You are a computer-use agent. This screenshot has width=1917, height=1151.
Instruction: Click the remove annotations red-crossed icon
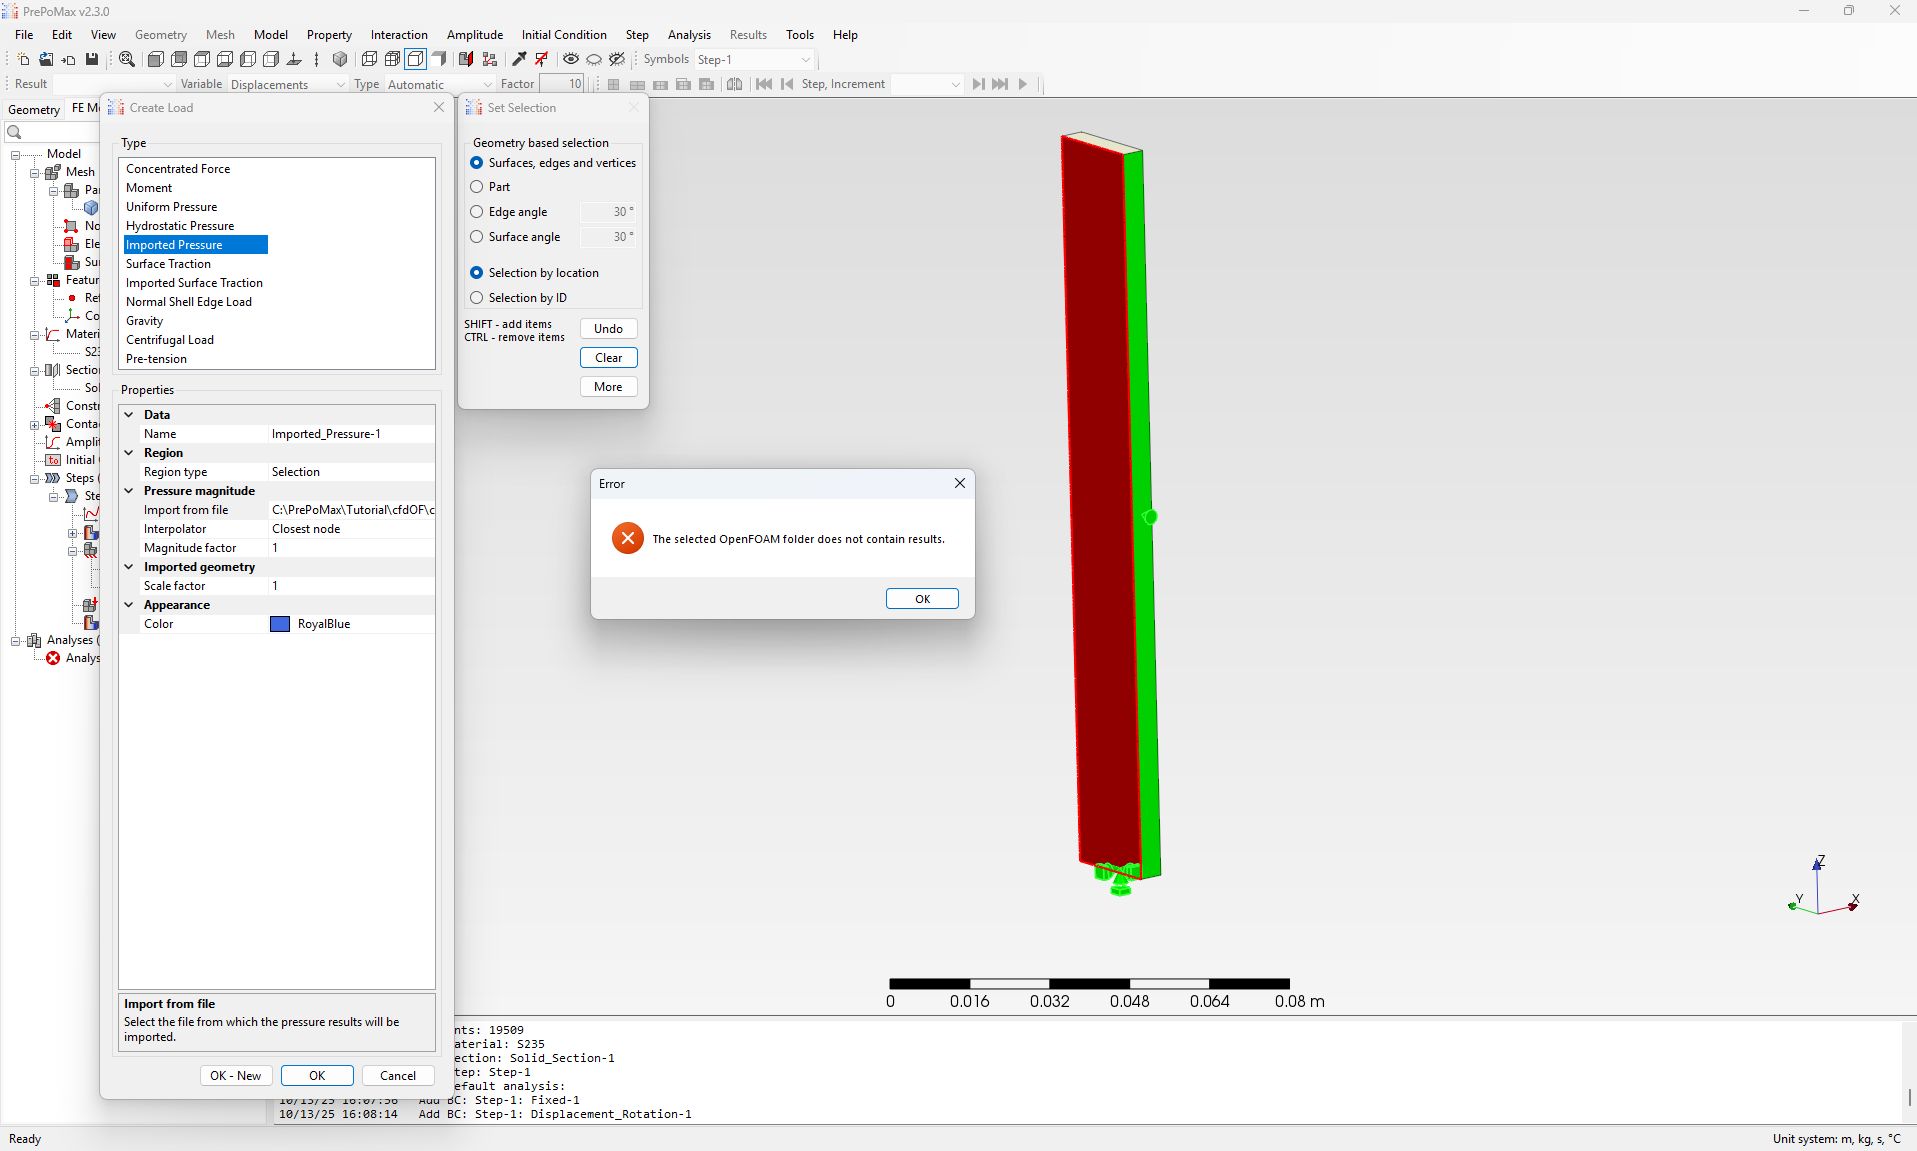[x=541, y=60]
